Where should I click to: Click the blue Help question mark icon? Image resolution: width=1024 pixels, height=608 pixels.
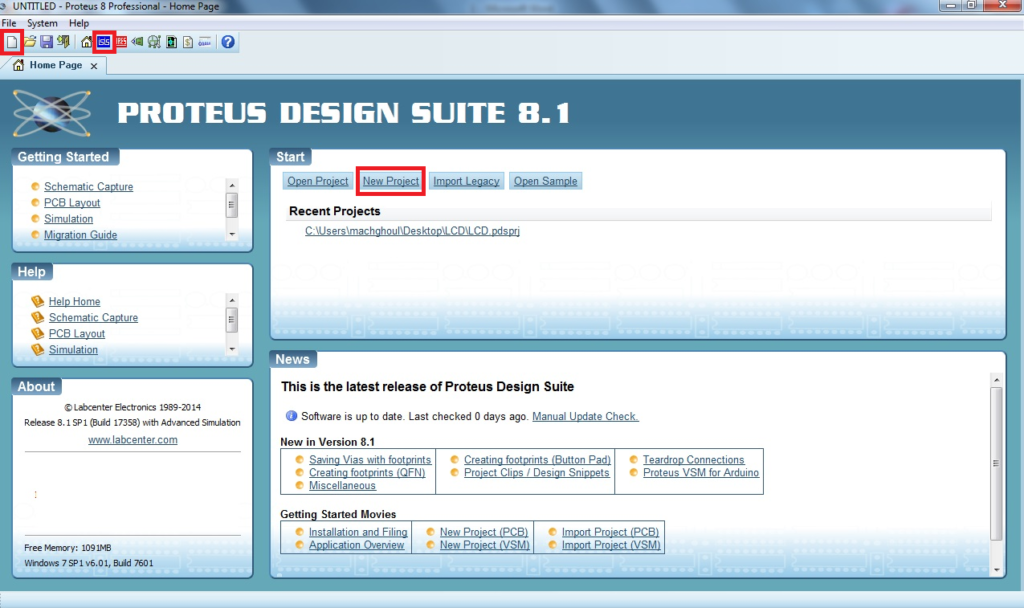[228, 42]
